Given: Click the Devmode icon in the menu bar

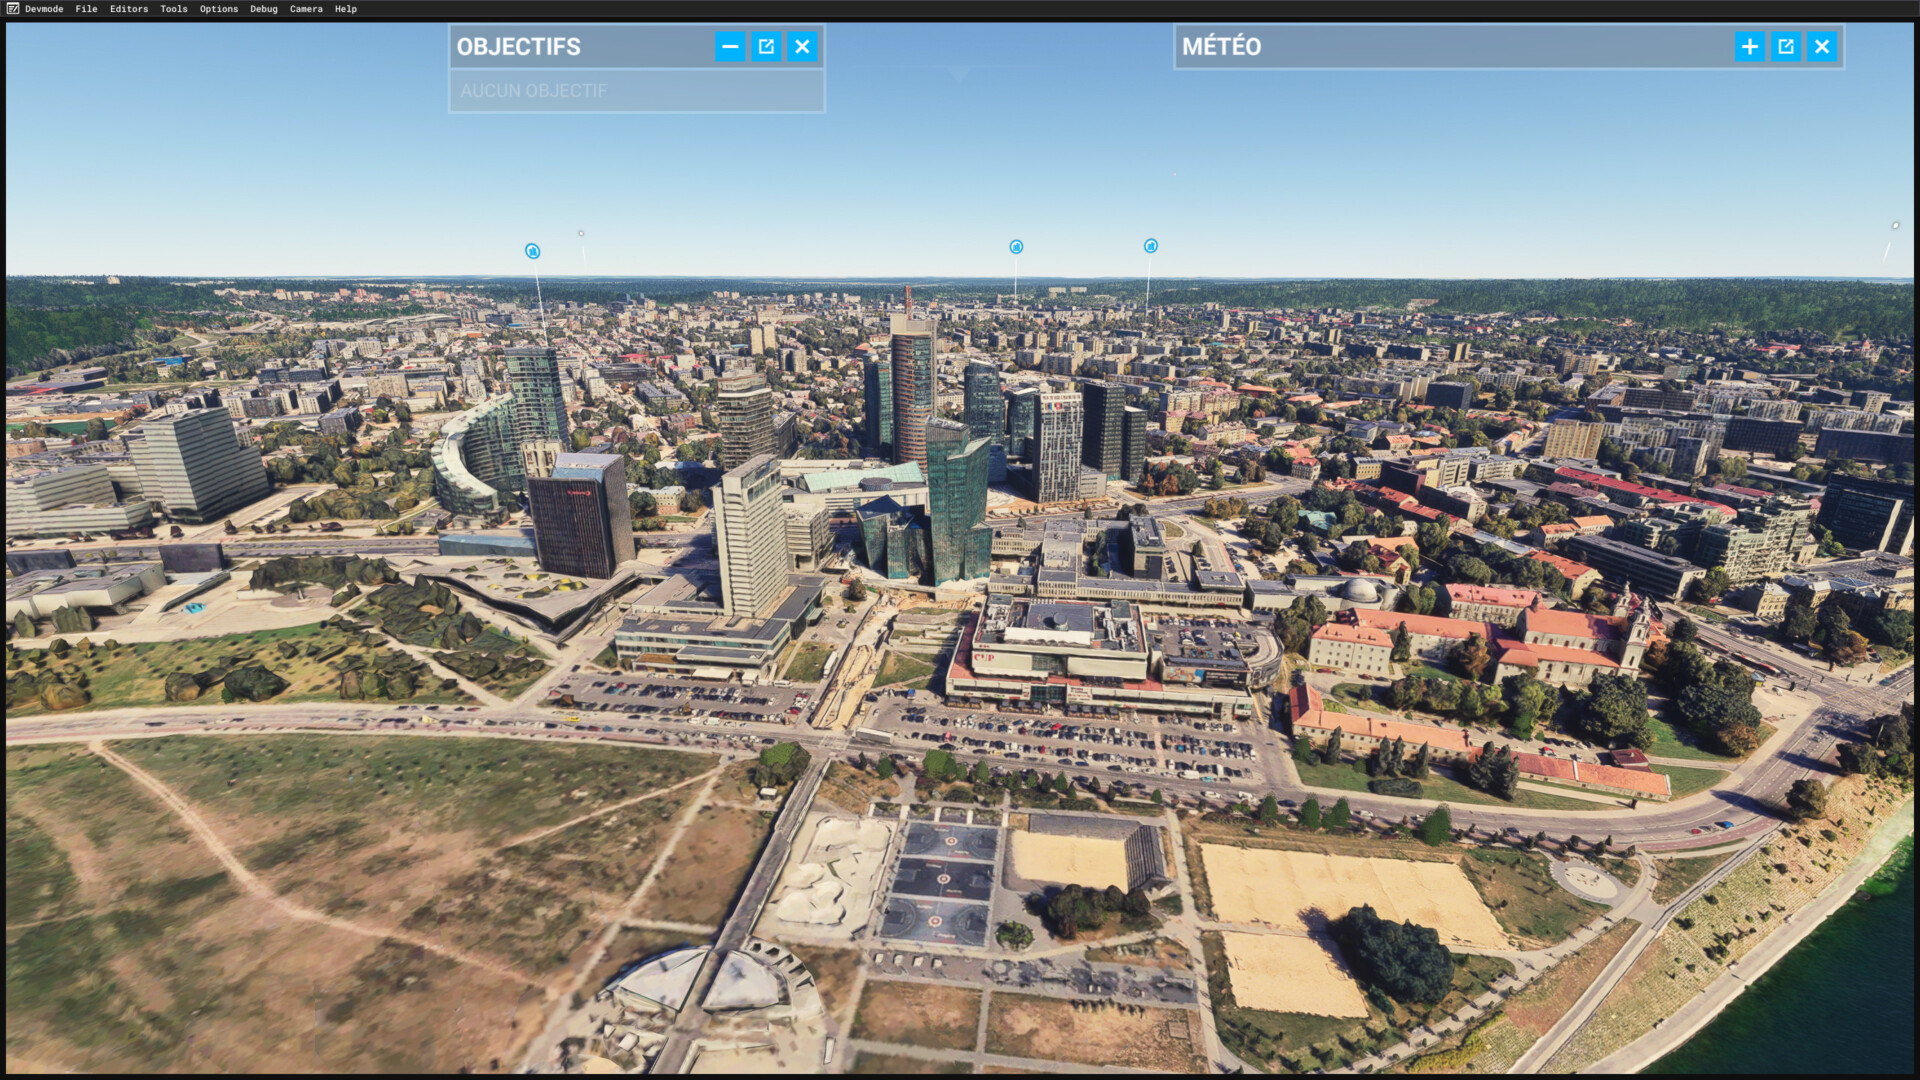Looking at the screenshot, I should [13, 9].
